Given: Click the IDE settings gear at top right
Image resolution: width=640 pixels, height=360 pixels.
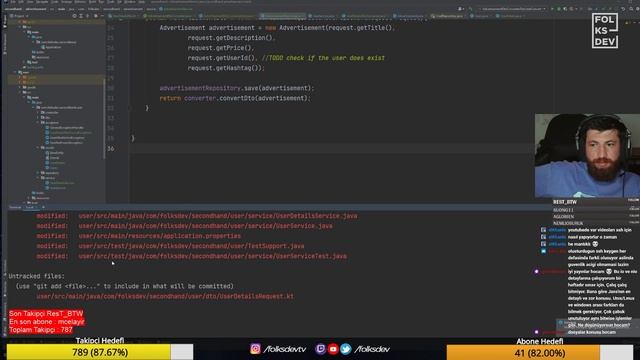Looking at the screenshot, I should tap(638, 9).
